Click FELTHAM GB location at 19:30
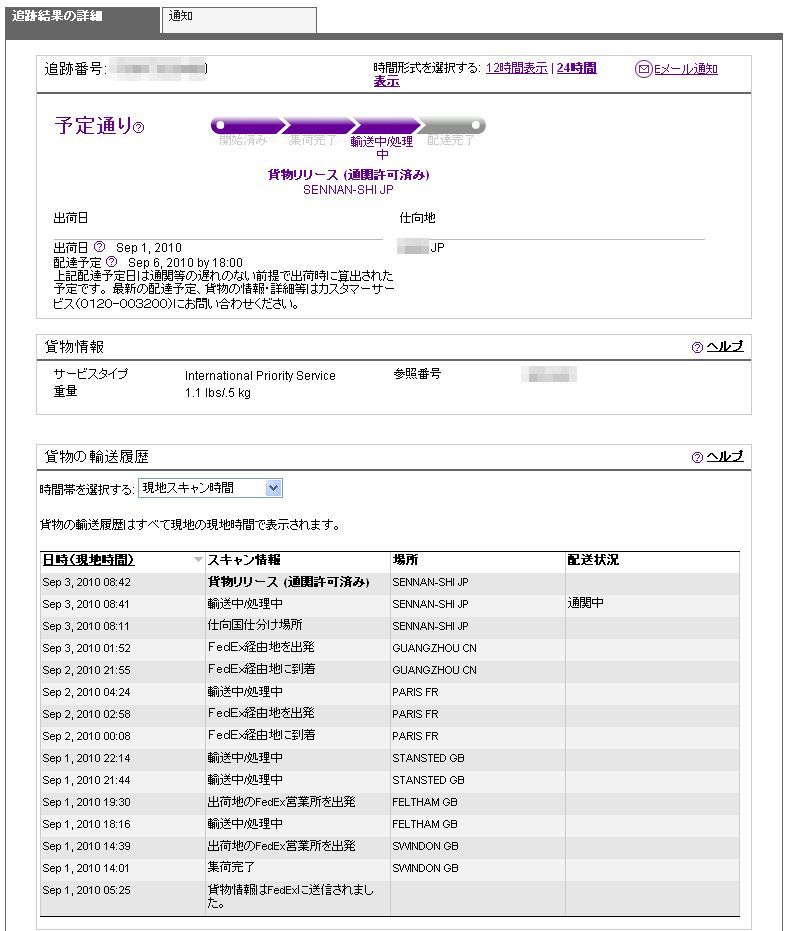 click(x=424, y=802)
